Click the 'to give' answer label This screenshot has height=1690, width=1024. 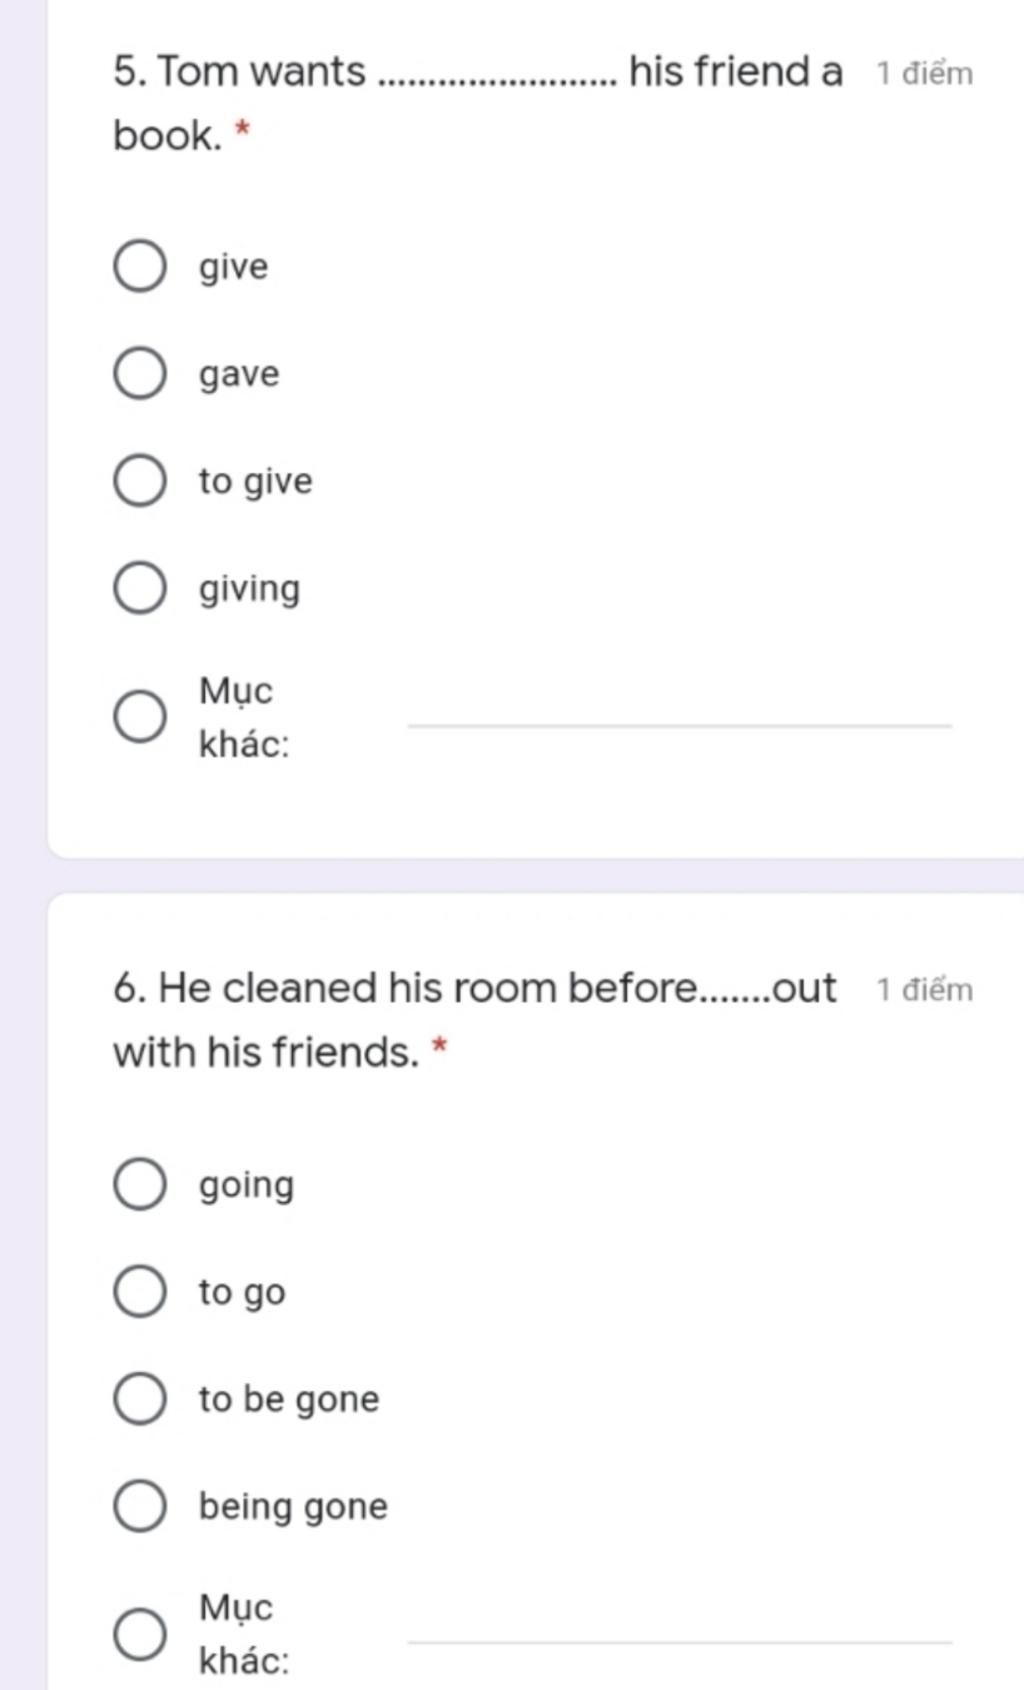(255, 482)
